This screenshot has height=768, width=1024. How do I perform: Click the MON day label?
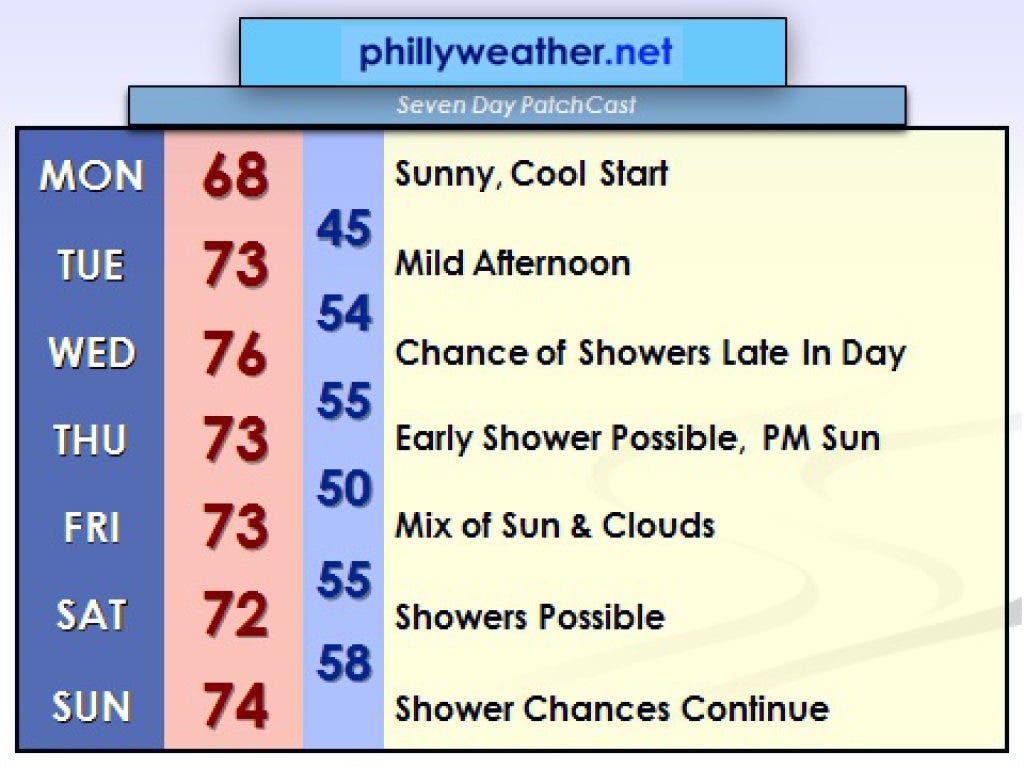(91, 176)
